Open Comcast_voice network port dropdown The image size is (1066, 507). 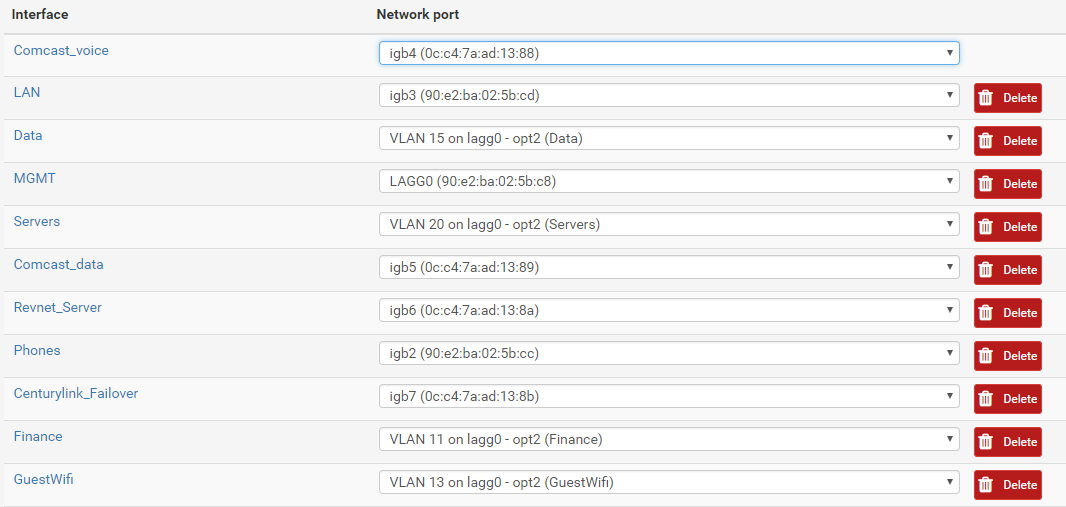(669, 53)
